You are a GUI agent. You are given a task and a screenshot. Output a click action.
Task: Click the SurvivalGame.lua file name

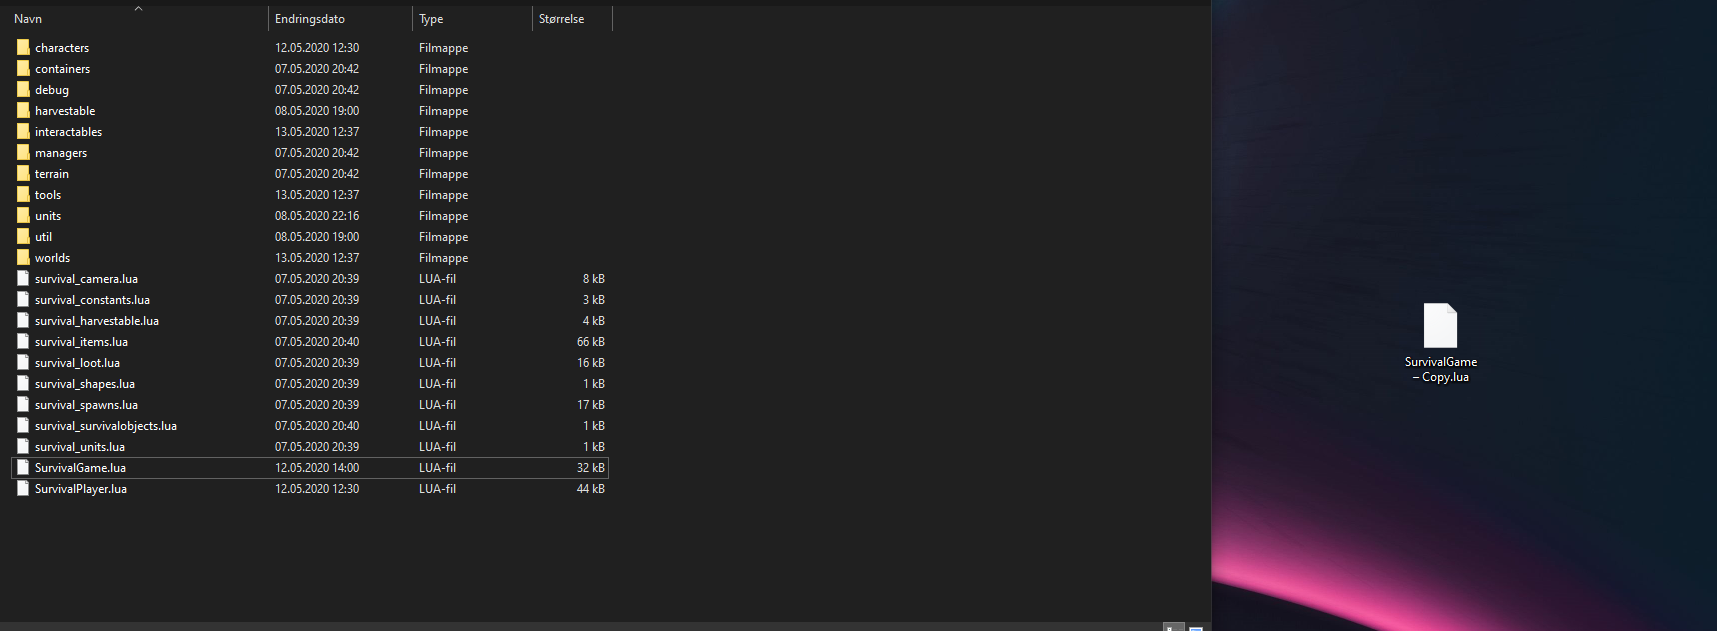(80, 468)
